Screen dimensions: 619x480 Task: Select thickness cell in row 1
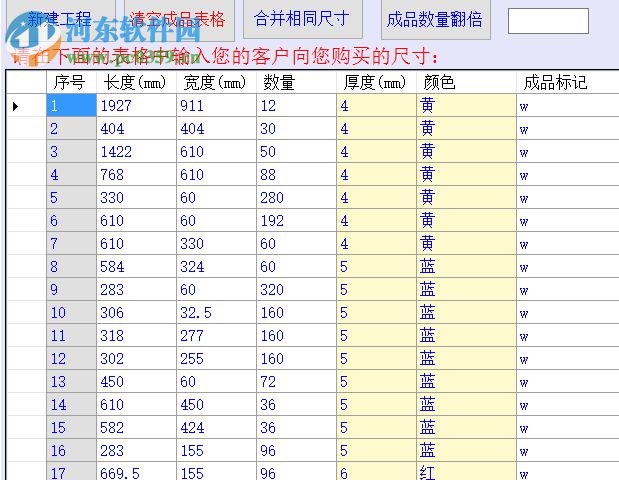click(377, 106)
